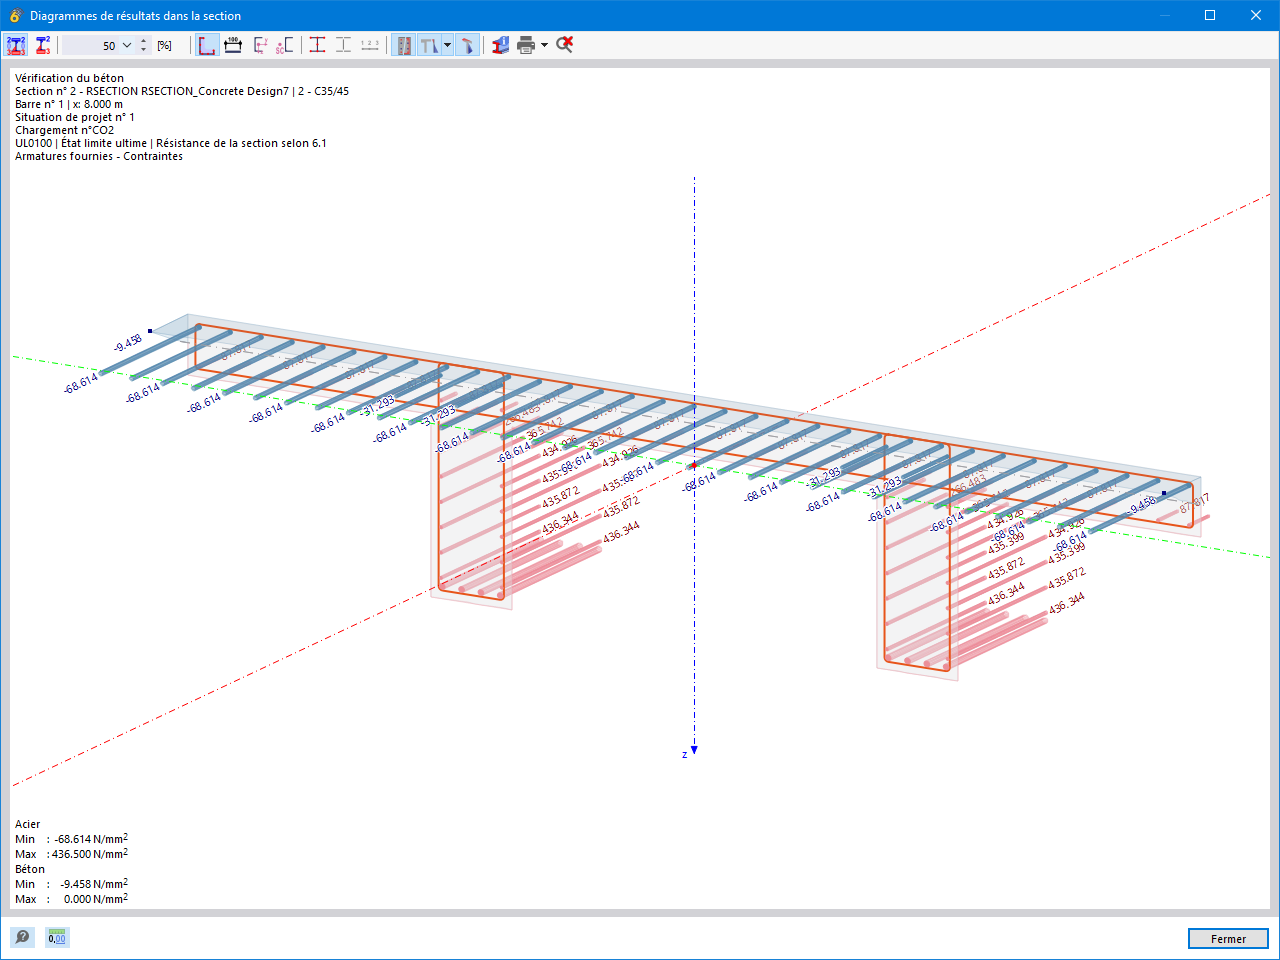Toggle the section stress values icon
Screen dimensions: 1280x960
[x=16, y=45]
